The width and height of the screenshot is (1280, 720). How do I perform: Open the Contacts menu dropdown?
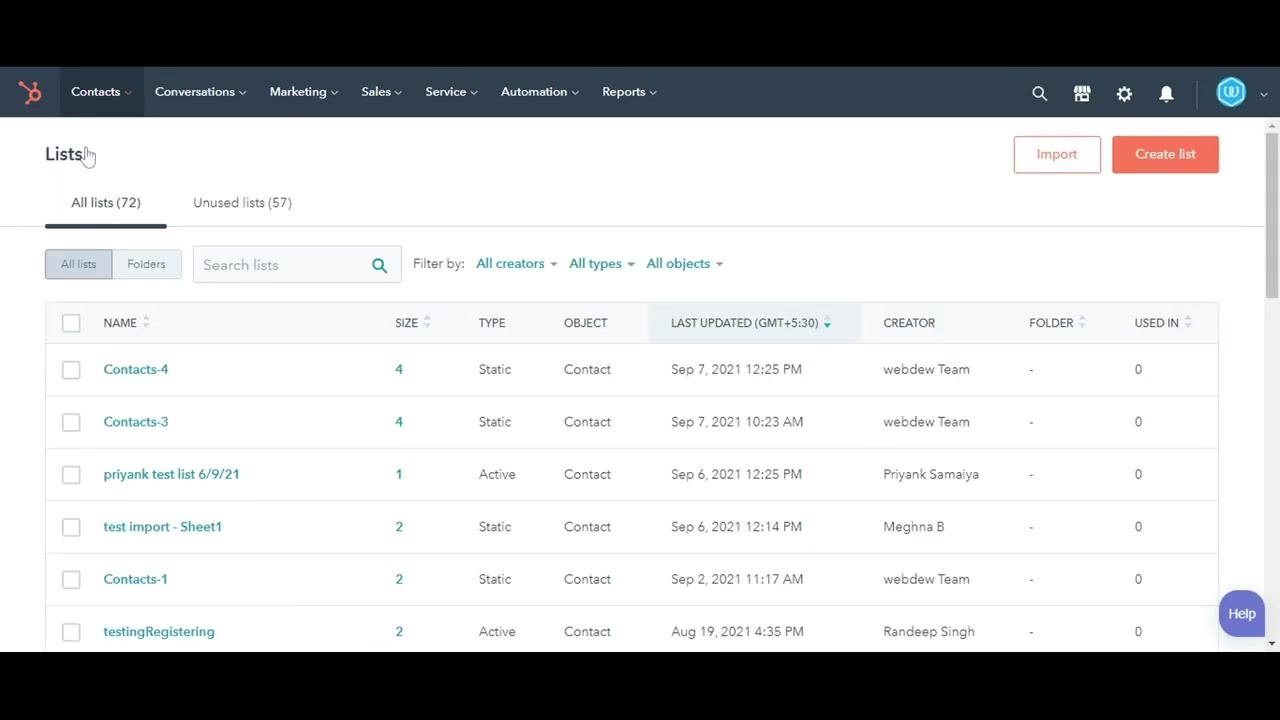click(101, 92)
